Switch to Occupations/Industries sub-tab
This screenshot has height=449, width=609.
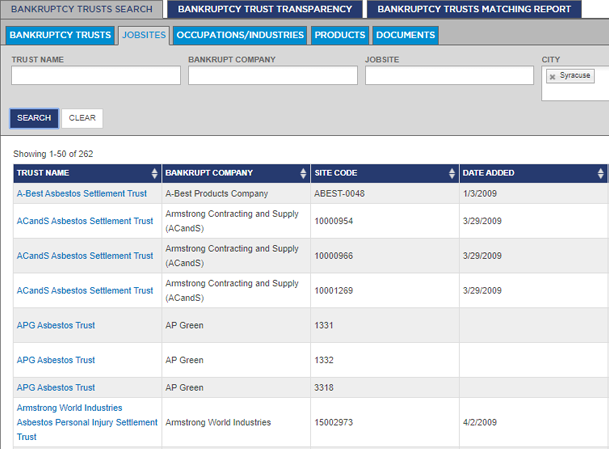tap(240, 35)
